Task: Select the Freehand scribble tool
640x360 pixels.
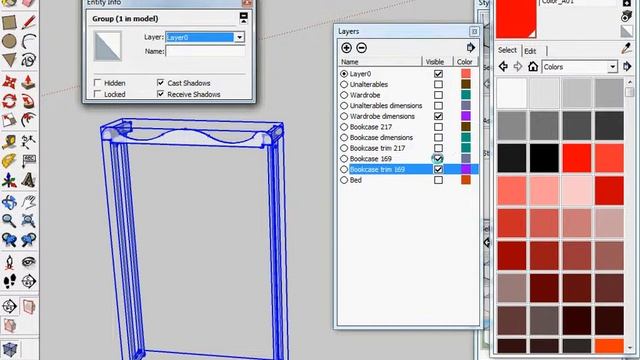Action: (x=28, y=60)
